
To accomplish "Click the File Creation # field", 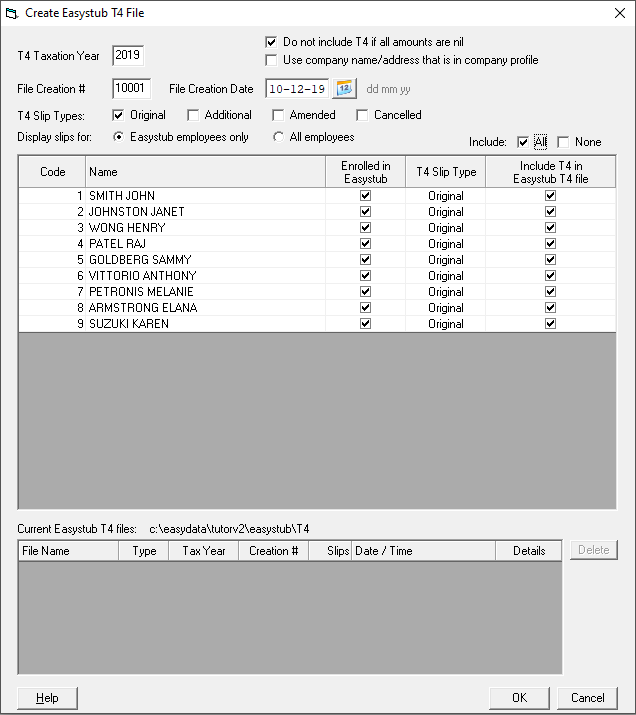I will click(x=131, y=88).
